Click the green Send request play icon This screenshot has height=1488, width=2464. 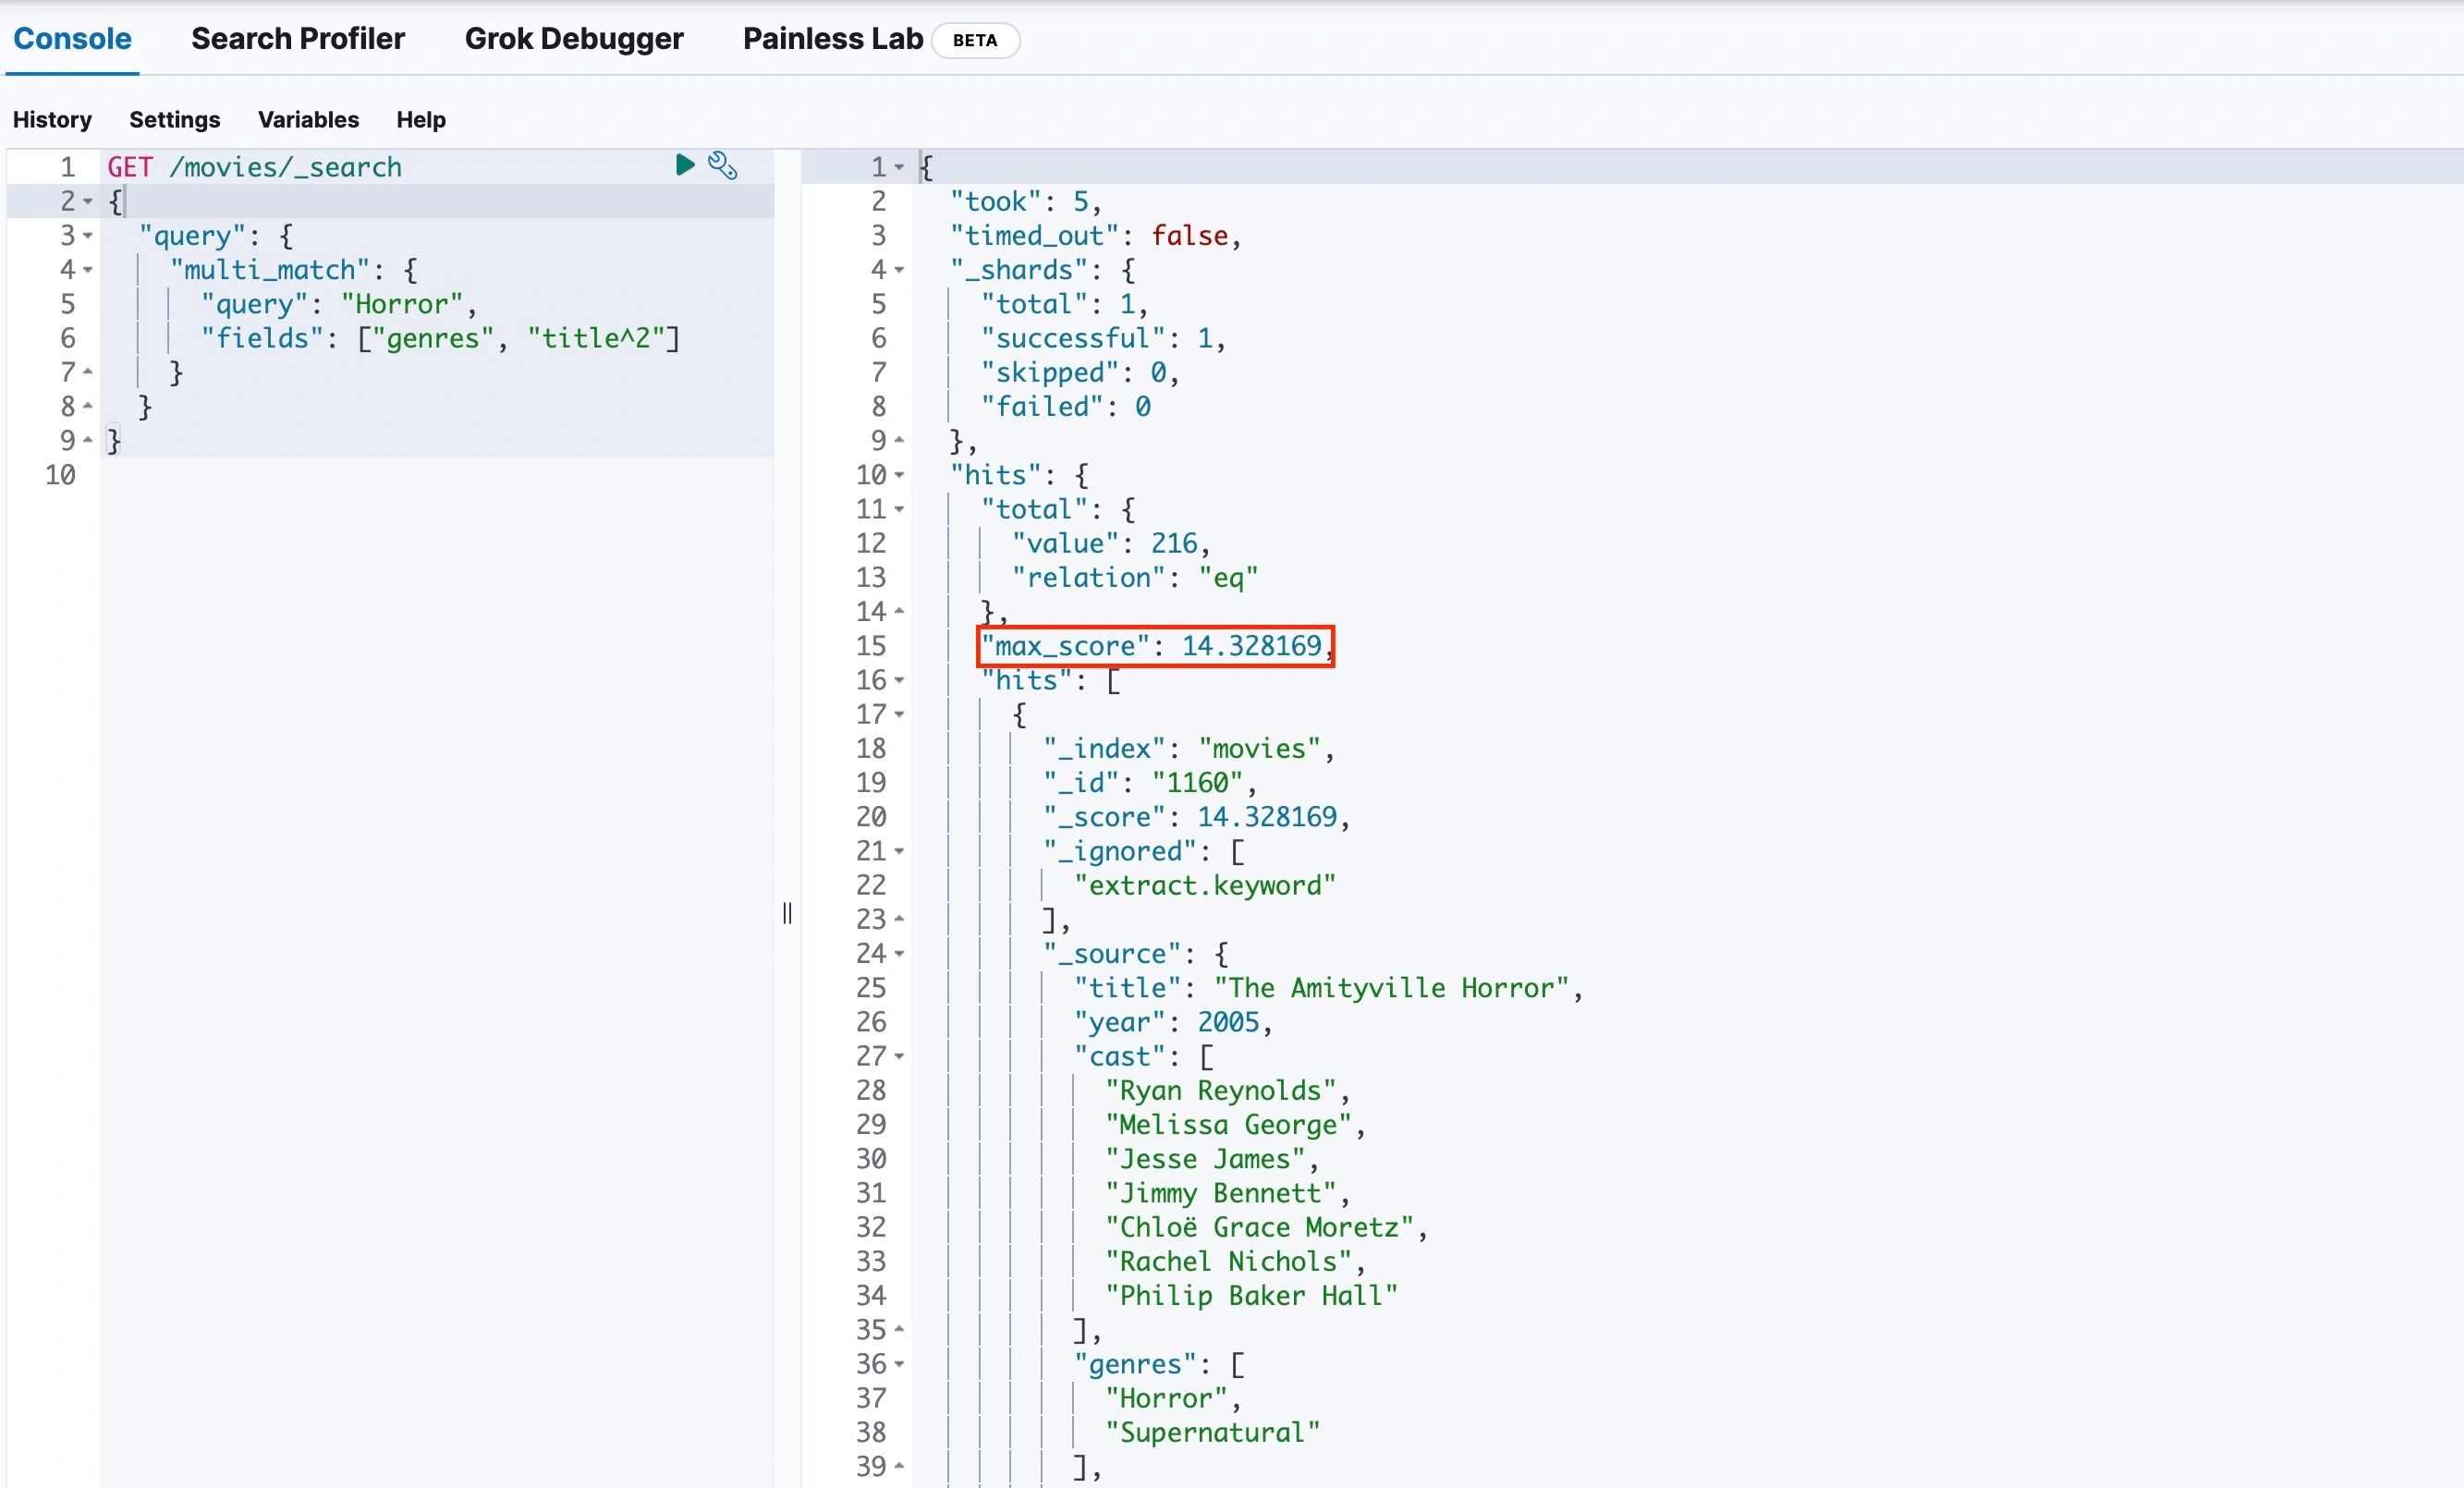(684, 165)
